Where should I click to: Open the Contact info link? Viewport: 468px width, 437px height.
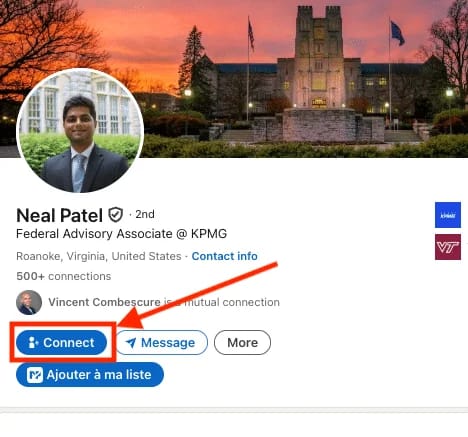[x=225, y=256]
